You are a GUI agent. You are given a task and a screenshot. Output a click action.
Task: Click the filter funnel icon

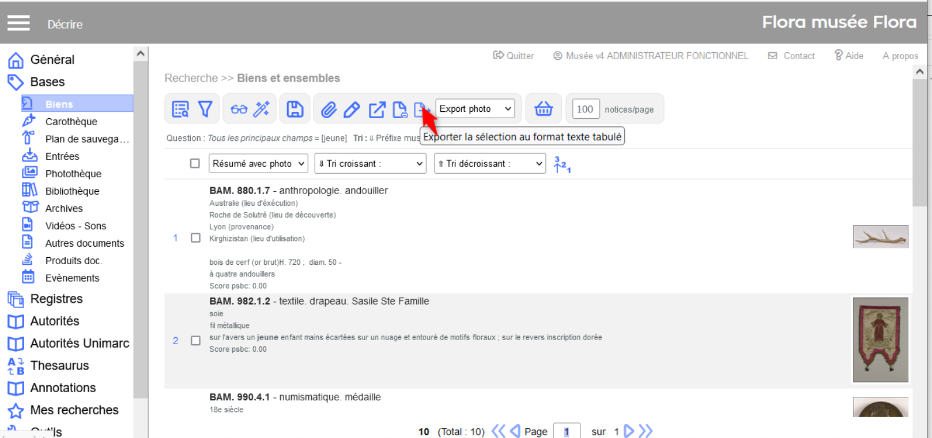pyautogui.click(x=205, y=109)
